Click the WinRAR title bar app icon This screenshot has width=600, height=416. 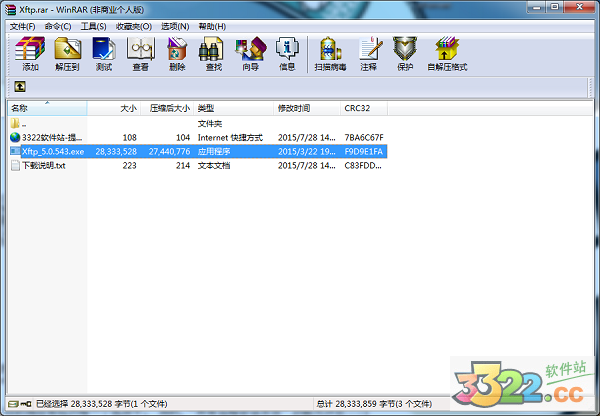pyautogui.click(x=10, y=9)
